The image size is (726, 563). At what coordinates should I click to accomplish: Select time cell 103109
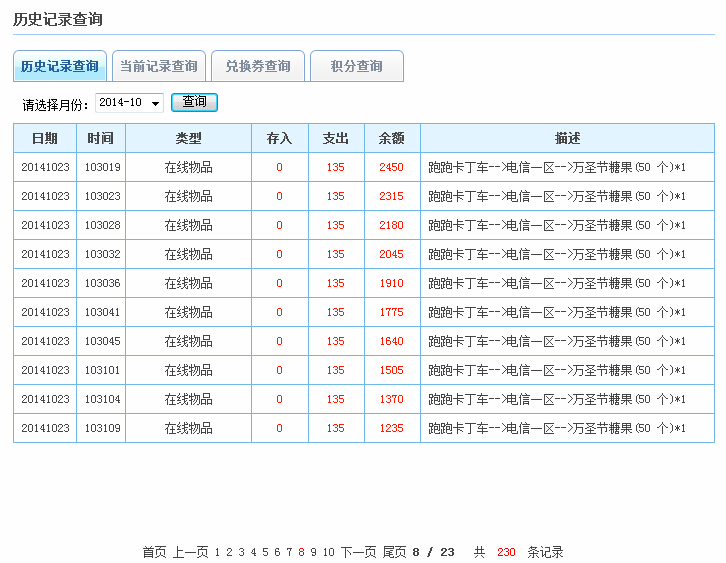click(x=102, y=428)
